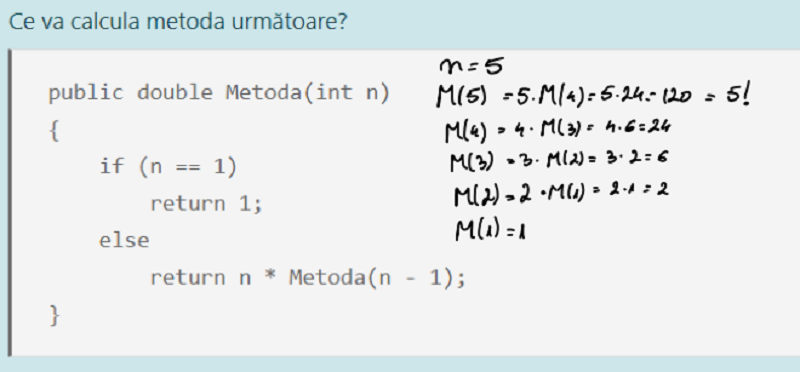
Task: Click the handwritten "4·6=24" calculation
Action: coord(637,128)
